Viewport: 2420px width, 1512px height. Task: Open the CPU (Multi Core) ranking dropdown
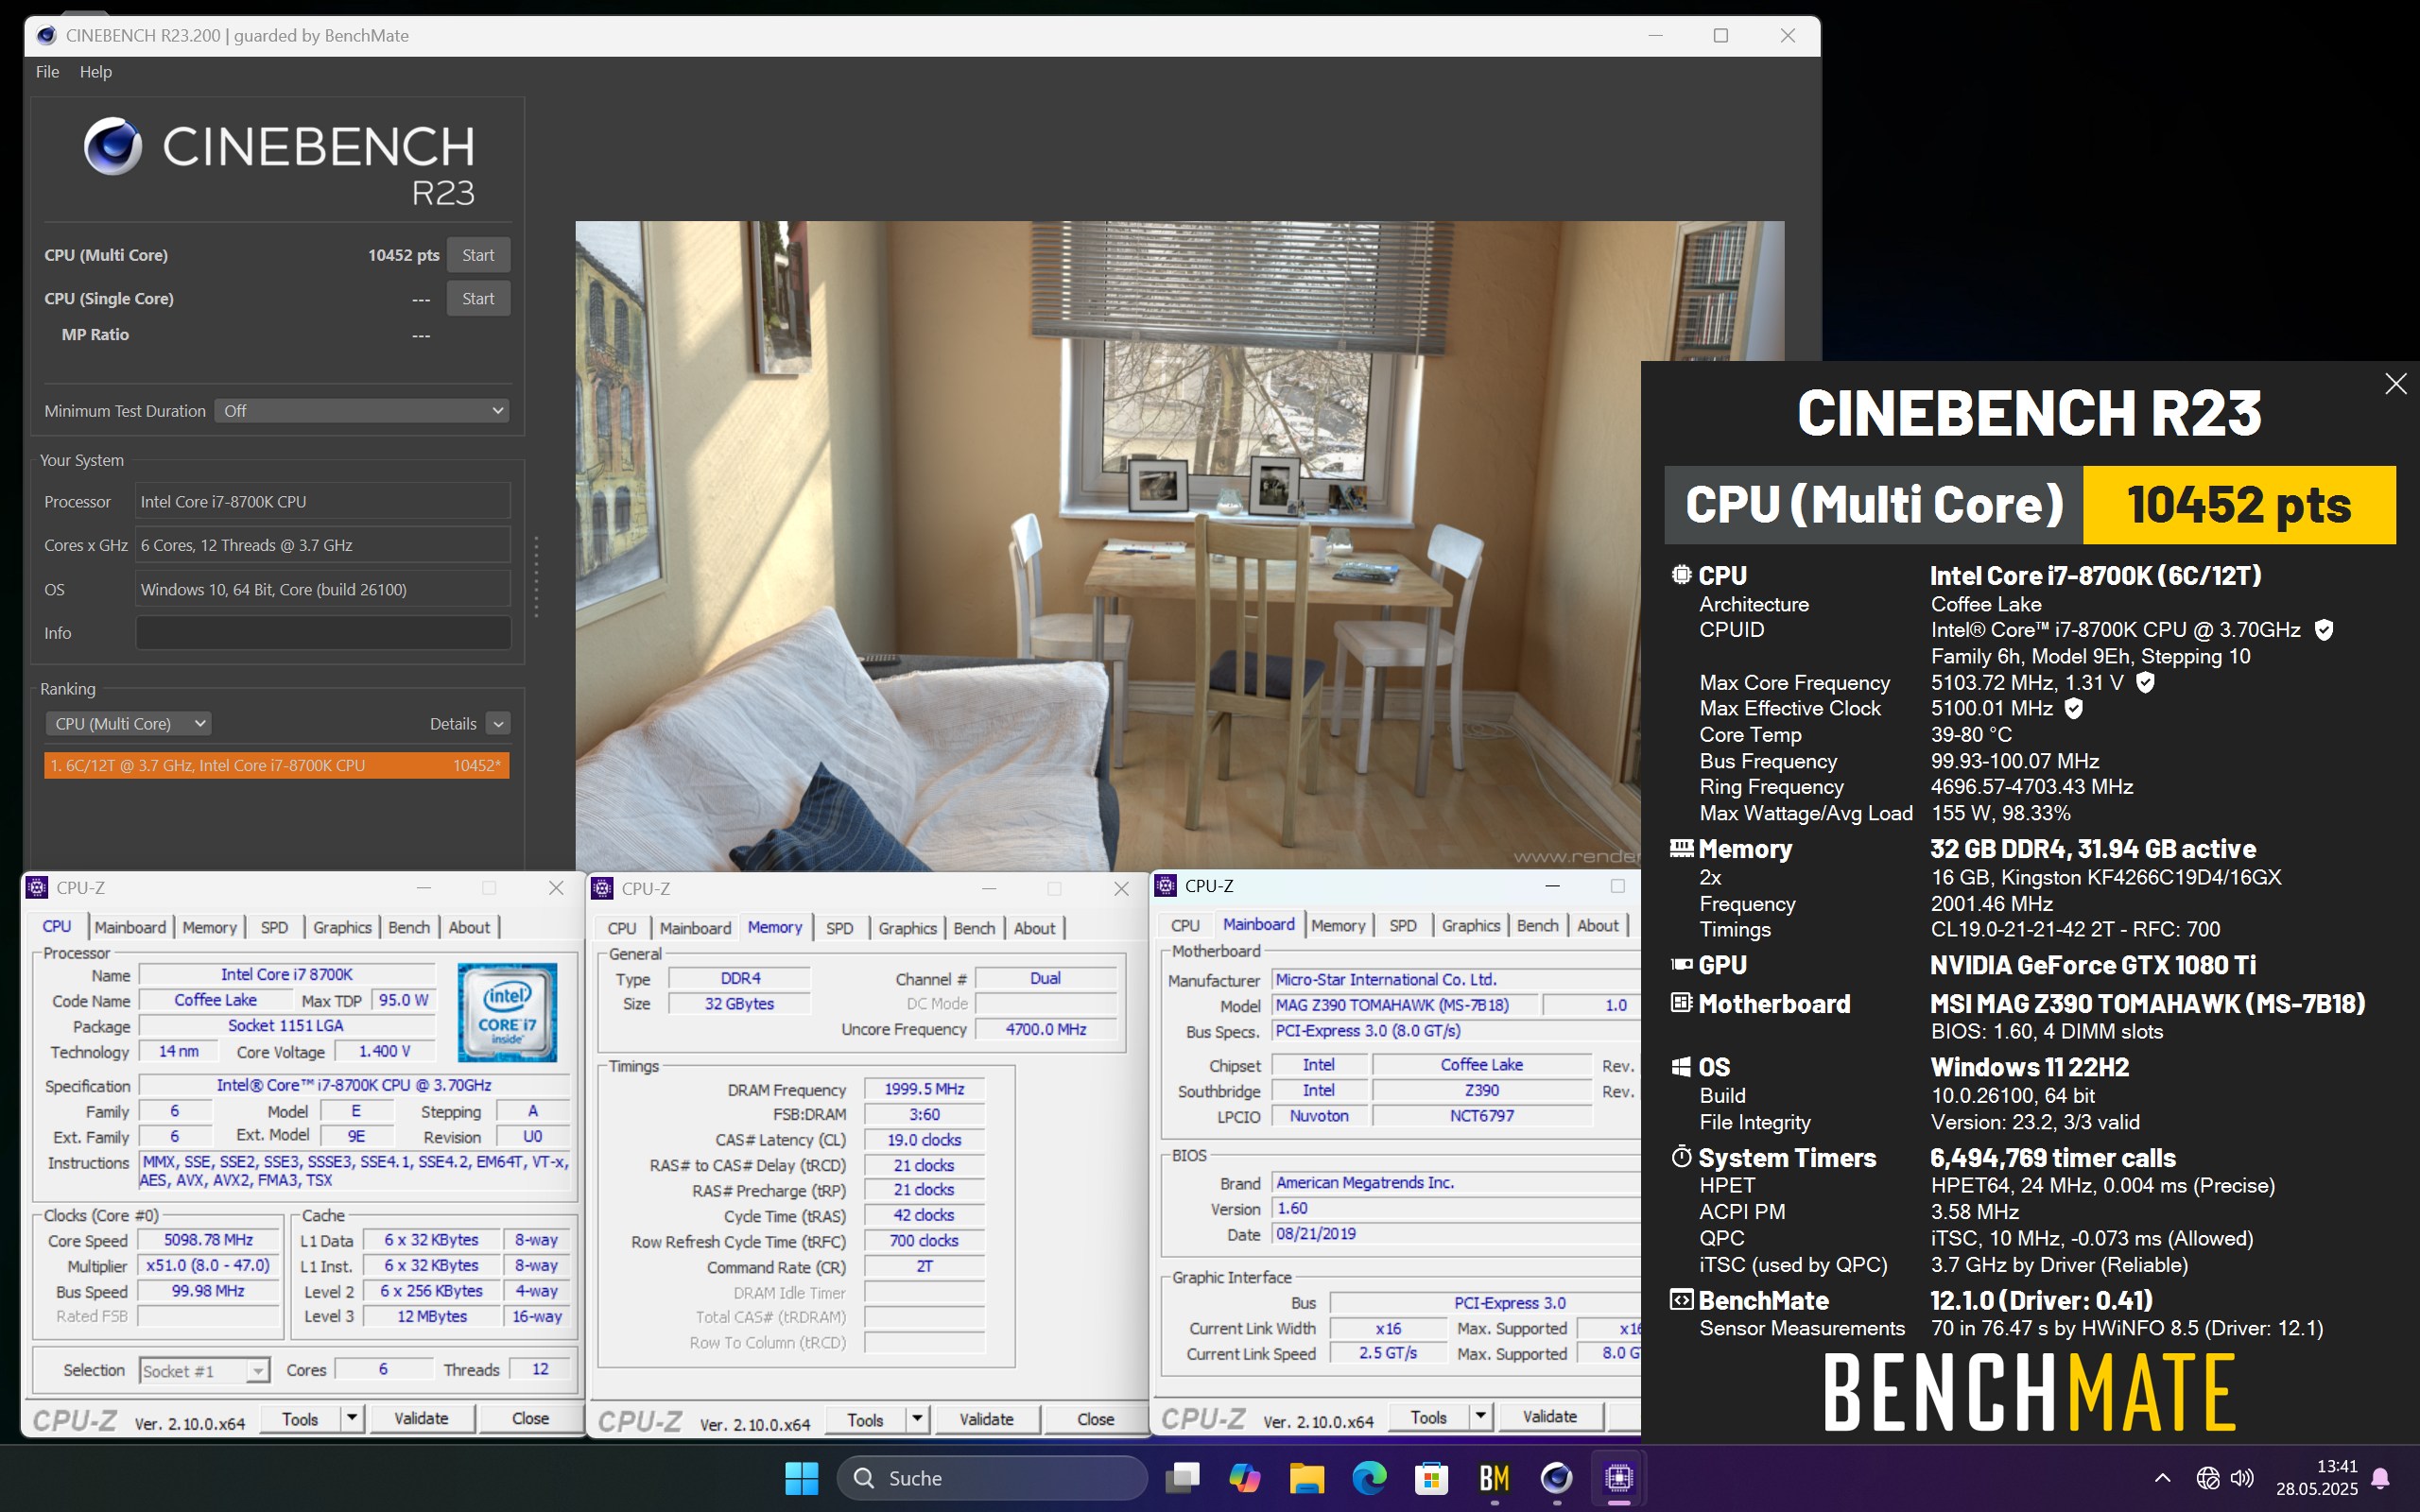click(x=128, y=723)
